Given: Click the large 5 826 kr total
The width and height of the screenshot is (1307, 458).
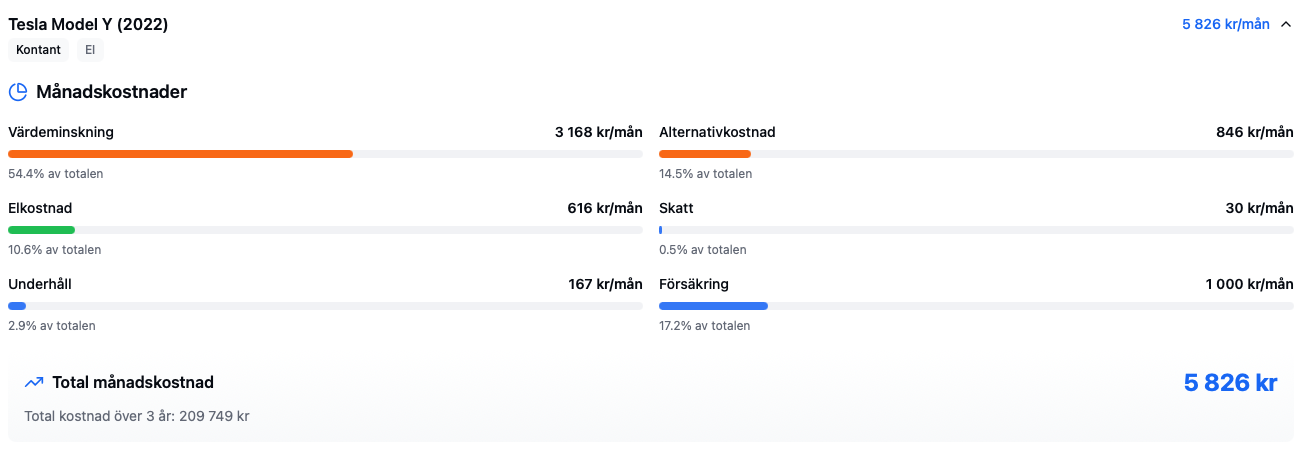Looking at the screenshot, I should 1231,383.
